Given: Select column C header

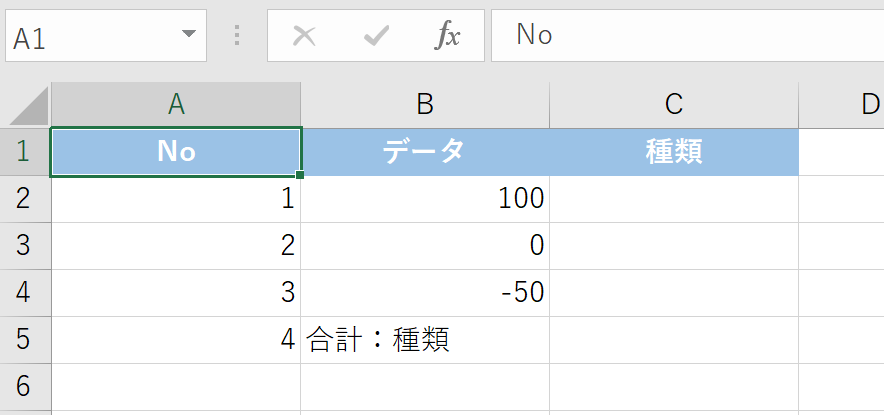Looking at the screenshot, I should [674, 104].
